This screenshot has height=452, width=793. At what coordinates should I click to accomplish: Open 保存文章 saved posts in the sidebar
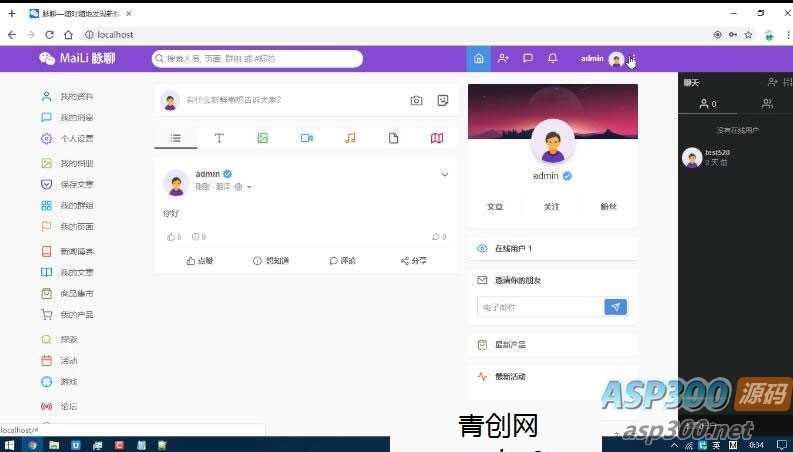(67, 185)
